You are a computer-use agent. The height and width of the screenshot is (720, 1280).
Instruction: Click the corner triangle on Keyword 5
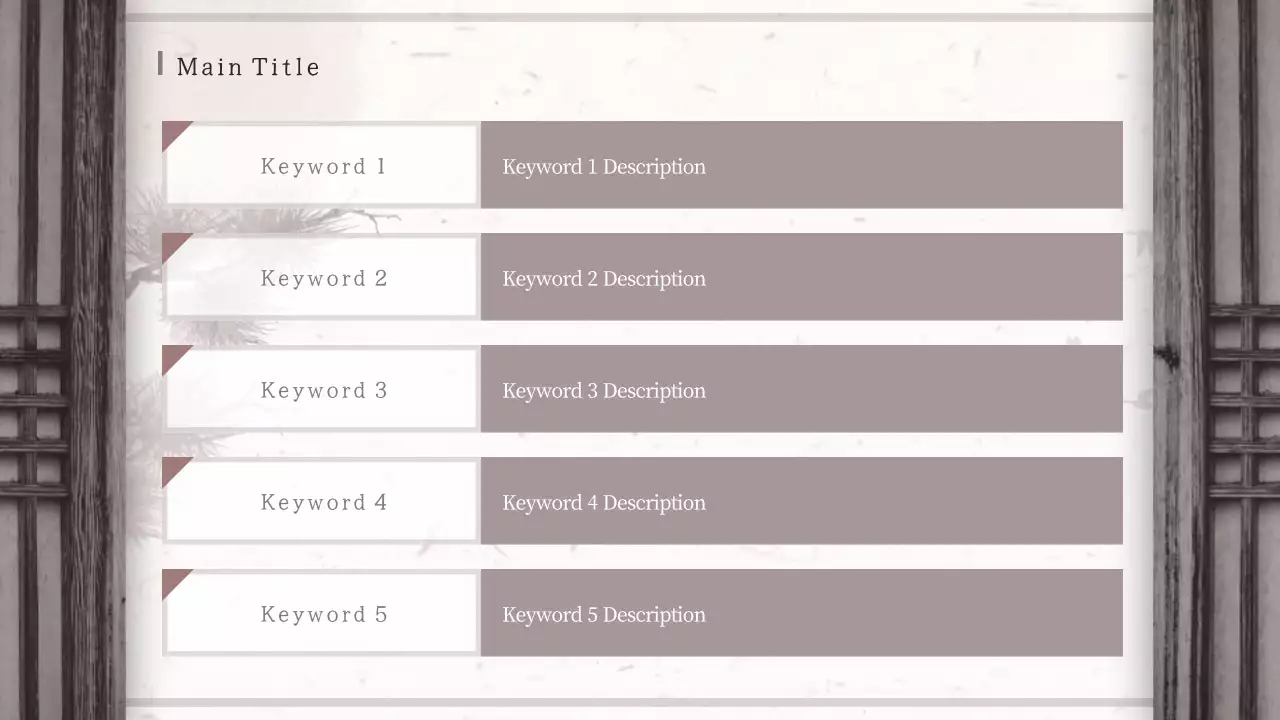coord(172,579)
